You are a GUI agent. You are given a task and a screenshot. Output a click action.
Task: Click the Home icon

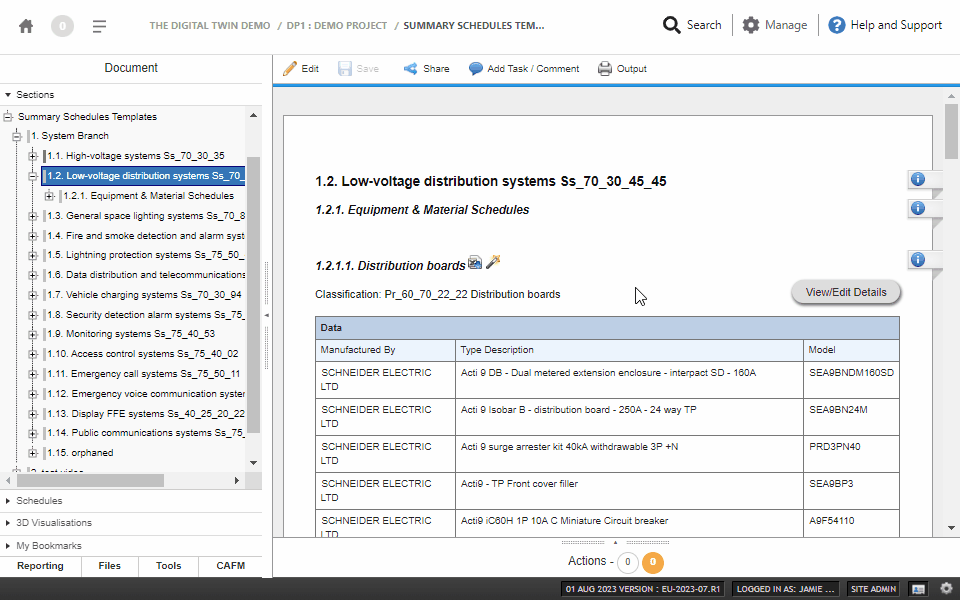tap(26, 24)
